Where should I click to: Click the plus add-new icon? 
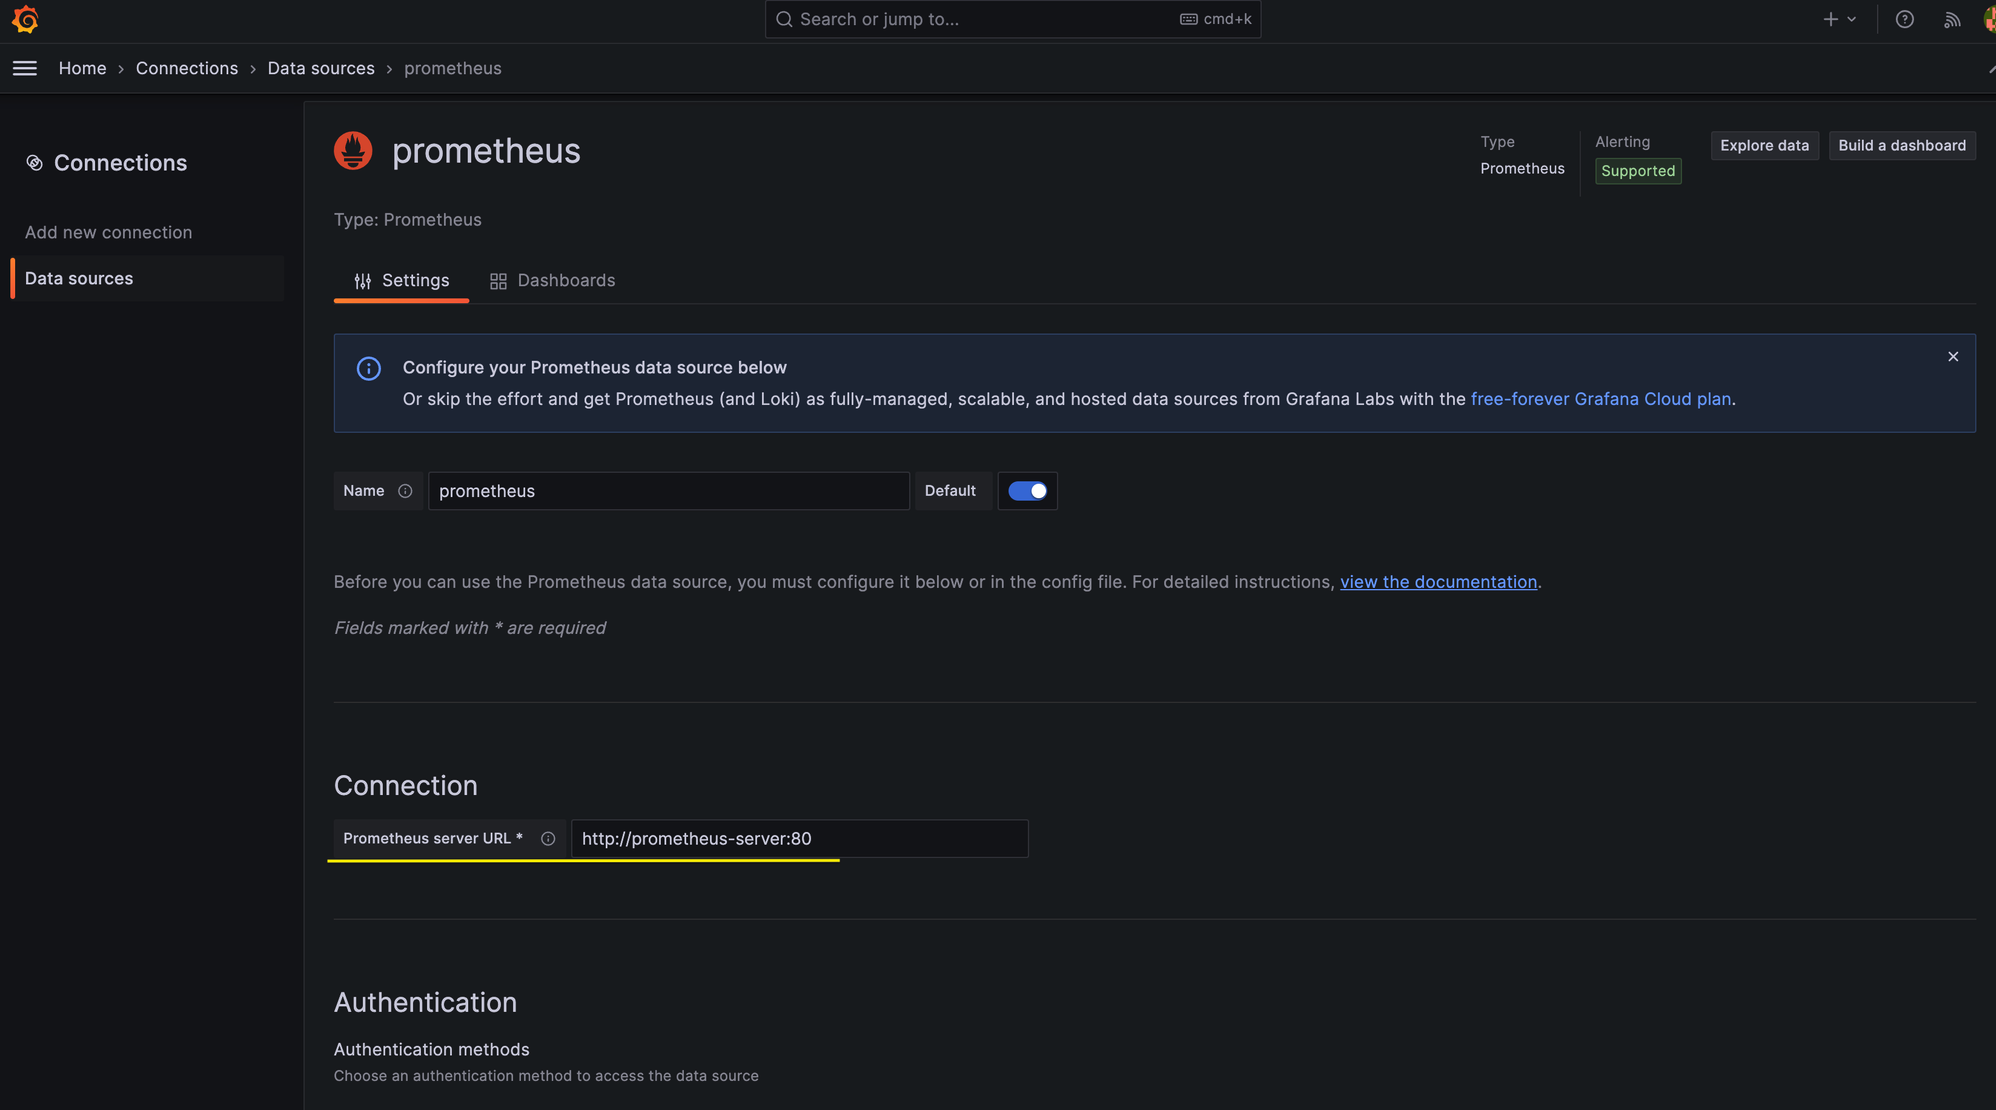coord(1830,19)
